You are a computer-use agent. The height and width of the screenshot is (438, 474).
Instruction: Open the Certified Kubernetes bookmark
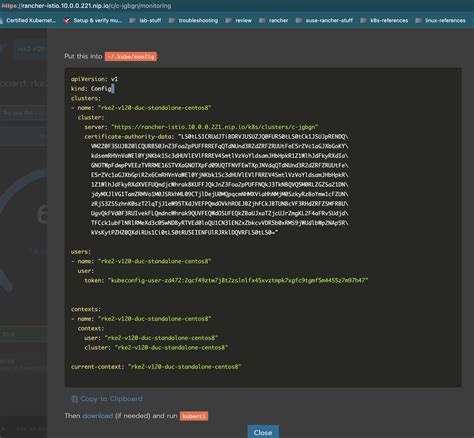28,20
